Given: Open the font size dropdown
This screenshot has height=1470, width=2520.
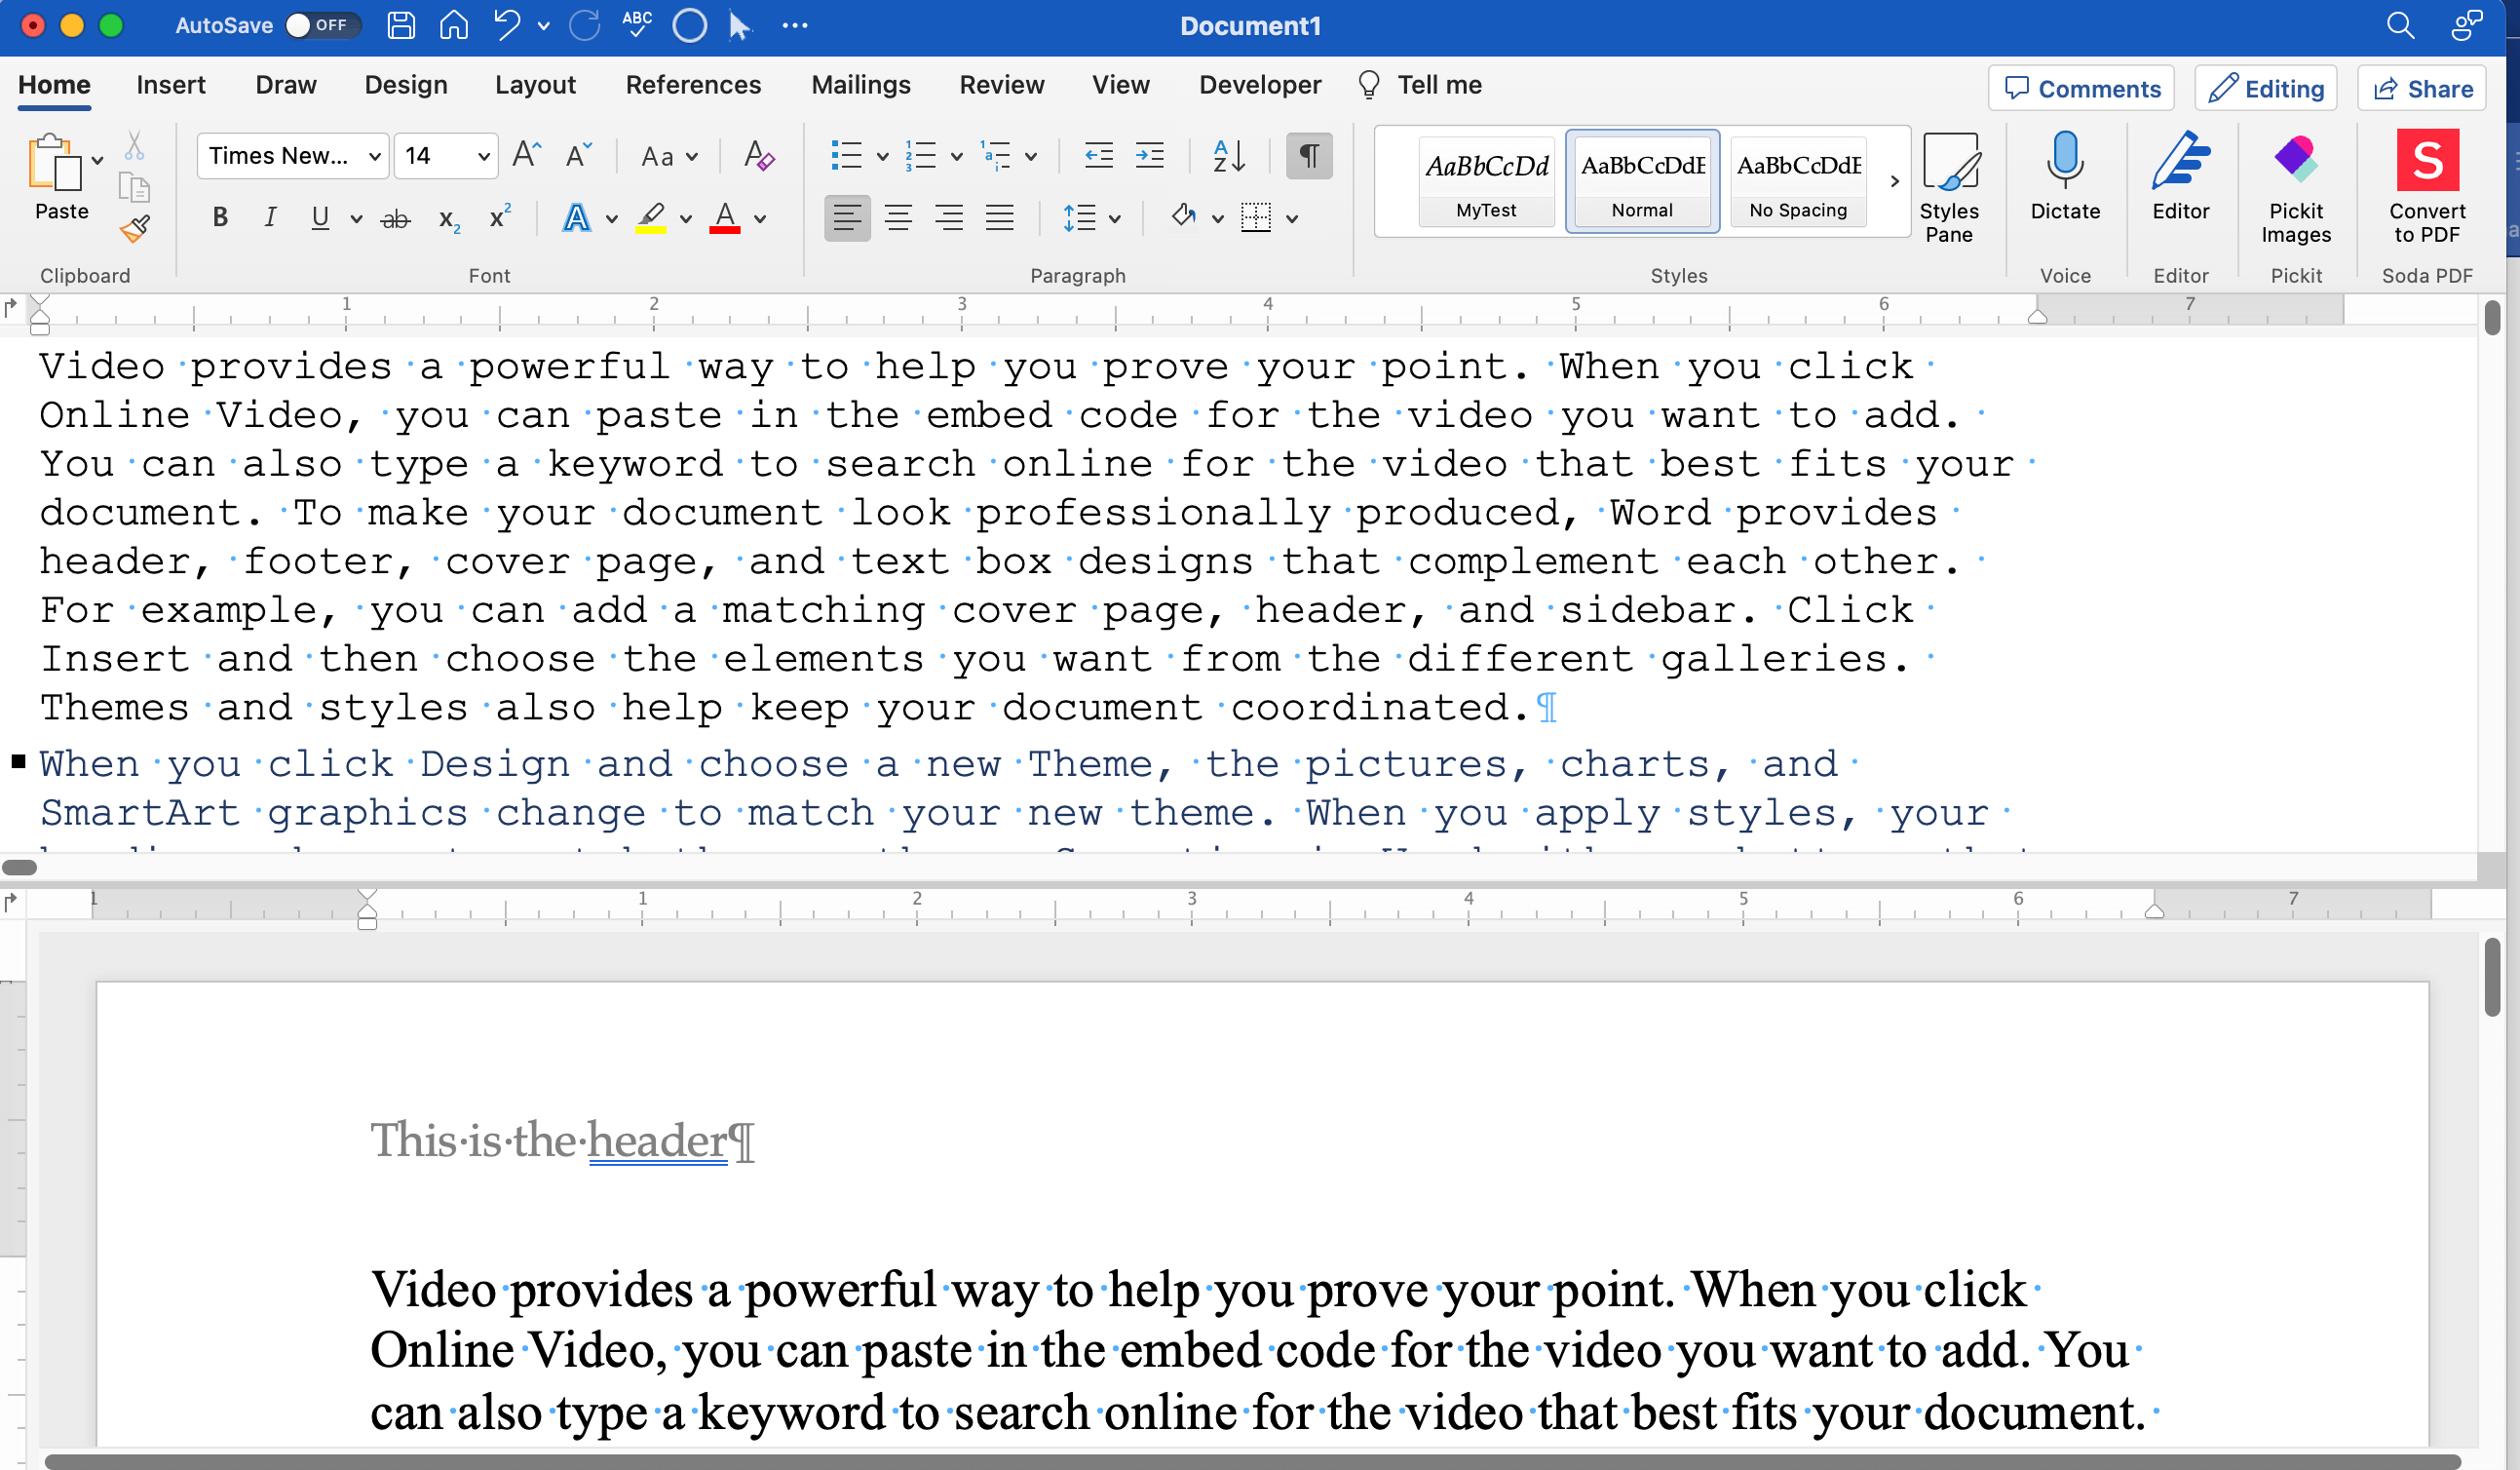Looking at the screenshot, I should pyautogui.click(x=483, y=156).
